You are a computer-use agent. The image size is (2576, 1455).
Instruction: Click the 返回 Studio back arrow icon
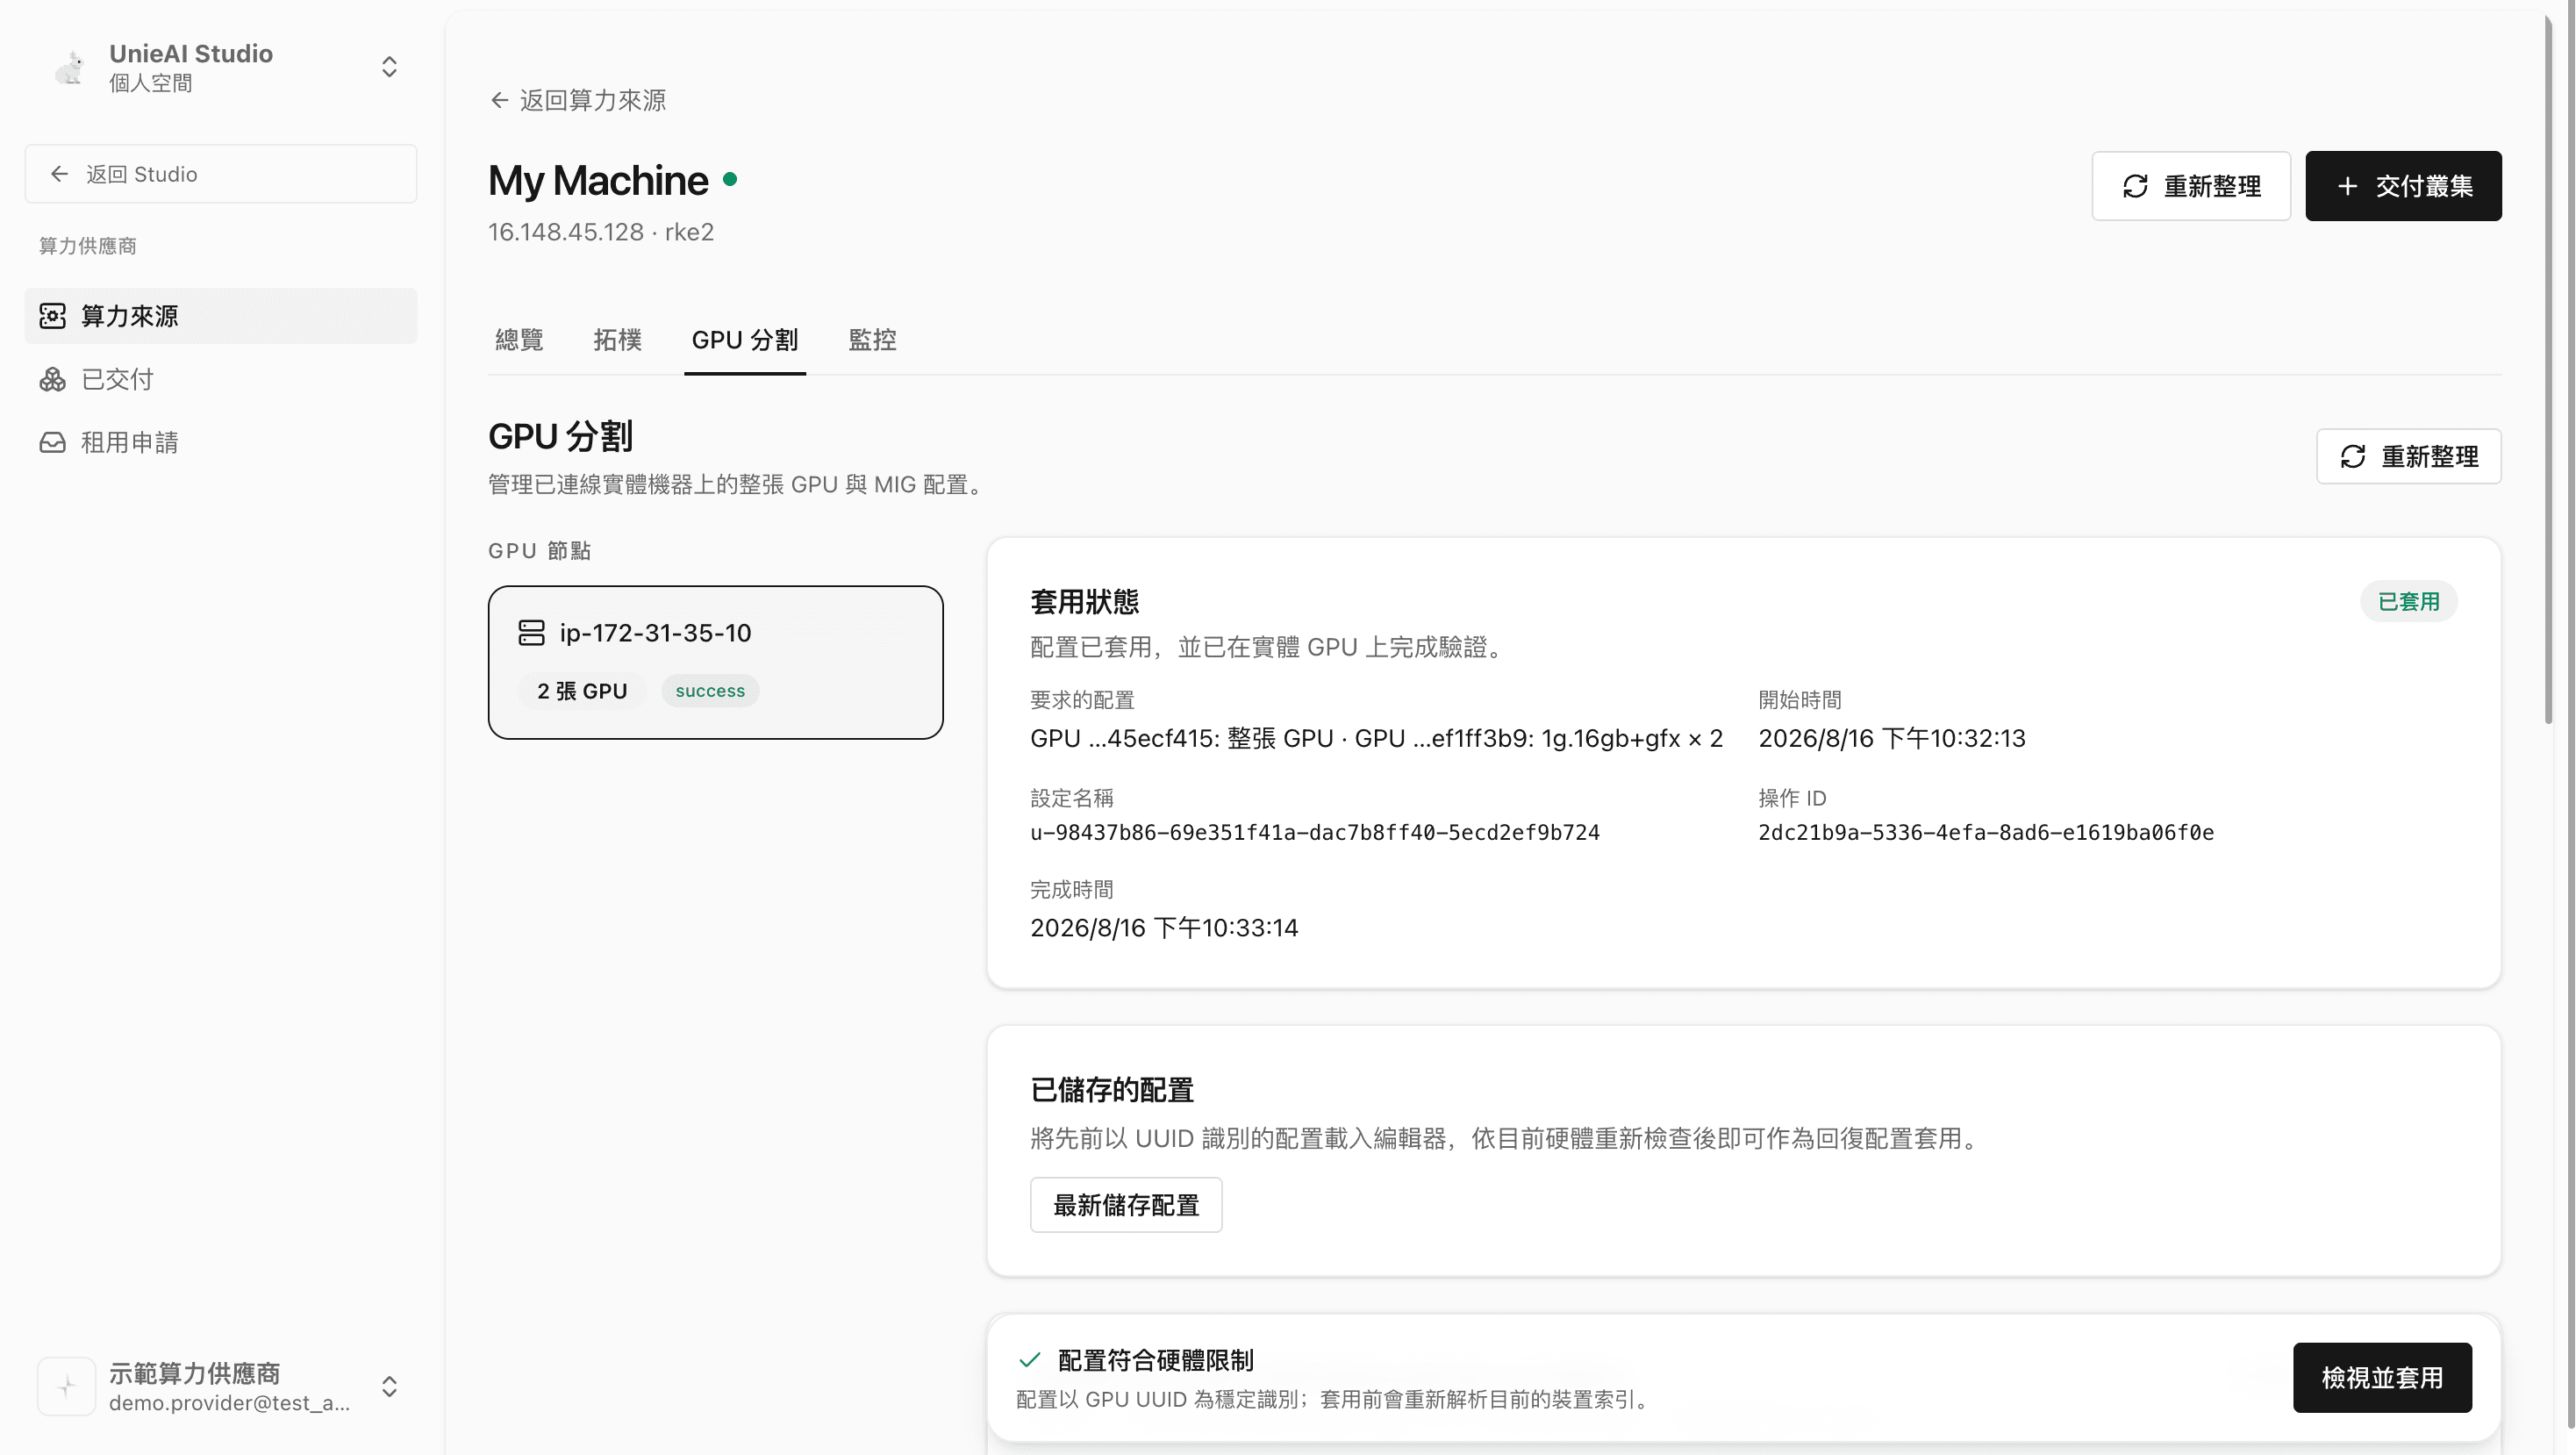point(60,174)
